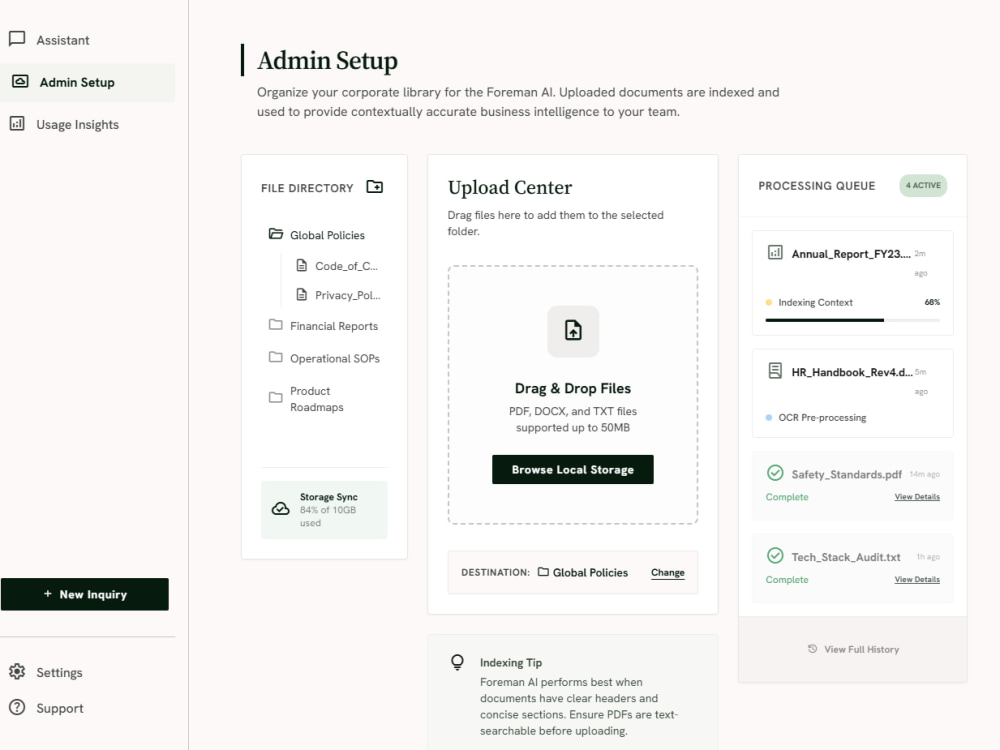Click the Indexing Tip heading
Image resolution: width=1000 pixels, height=750 pixels.
511,663
